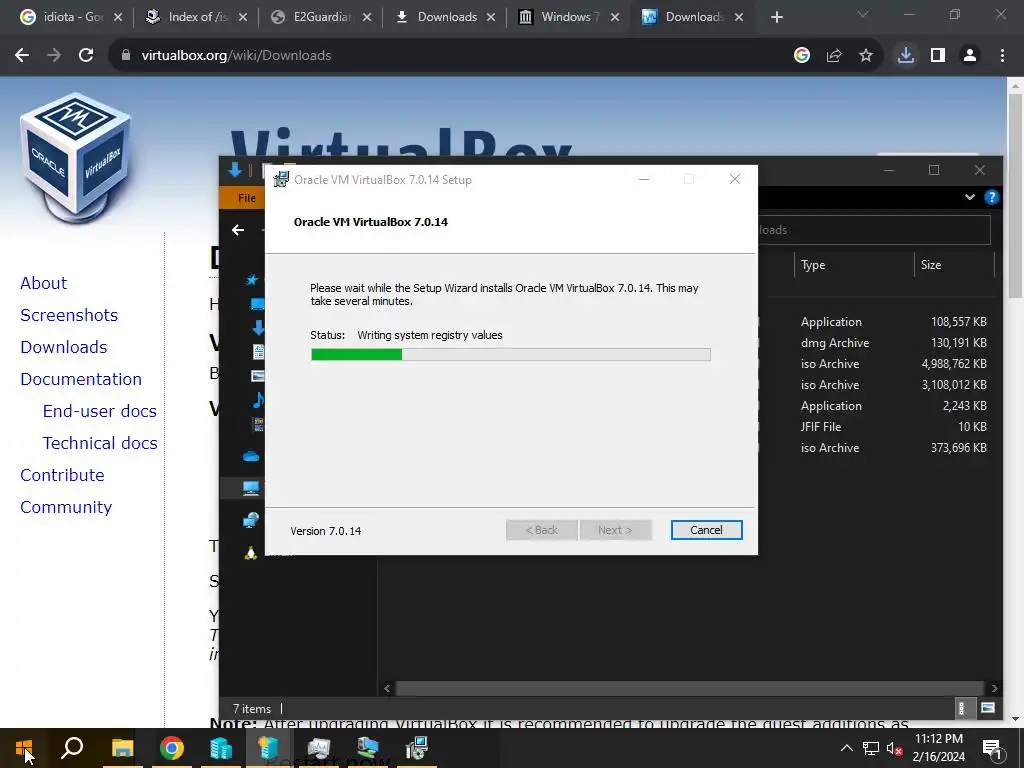Open Technical docs link
The image size is (1024, 768).
point(101,443)
